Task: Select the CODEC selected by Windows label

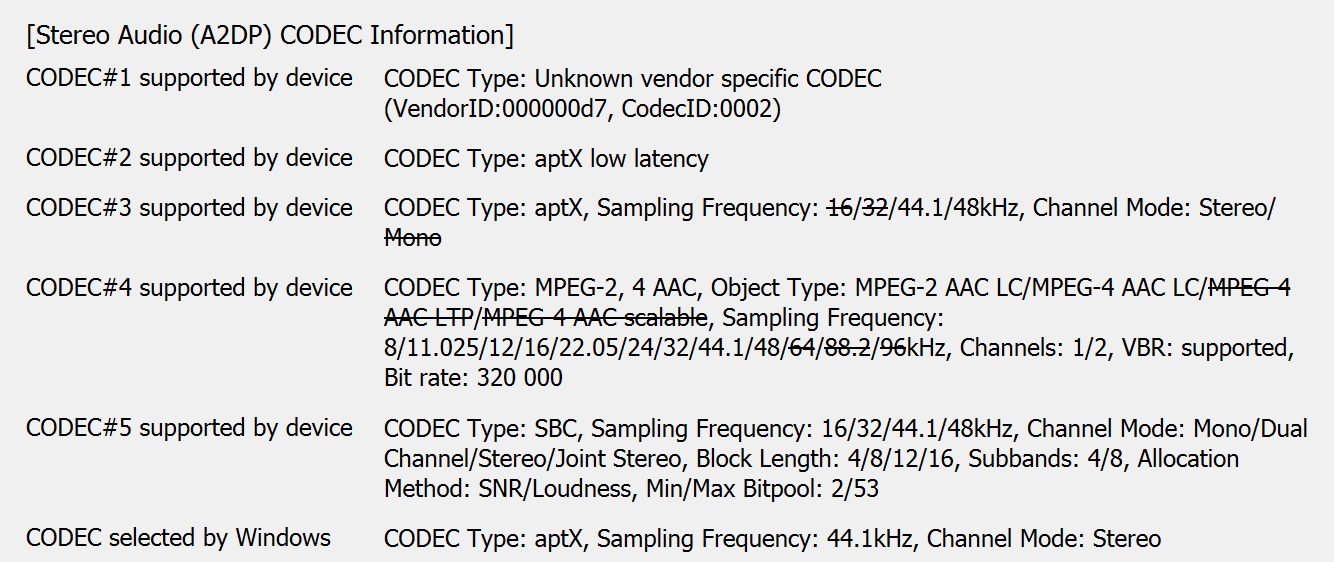Action: 178,538
